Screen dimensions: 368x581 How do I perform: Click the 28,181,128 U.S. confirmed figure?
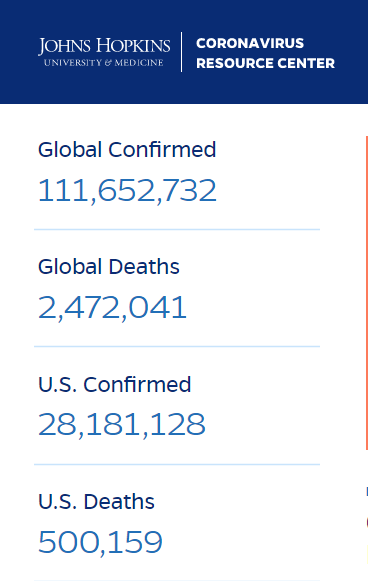coord(122,425)
